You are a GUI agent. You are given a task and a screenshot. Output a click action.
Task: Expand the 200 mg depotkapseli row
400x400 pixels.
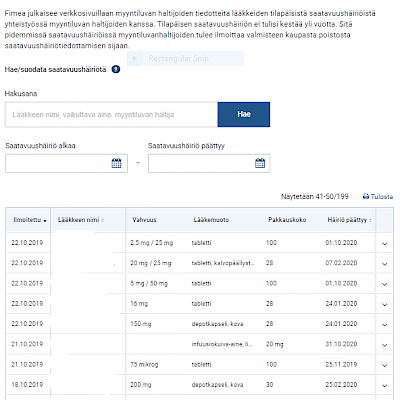385,386
